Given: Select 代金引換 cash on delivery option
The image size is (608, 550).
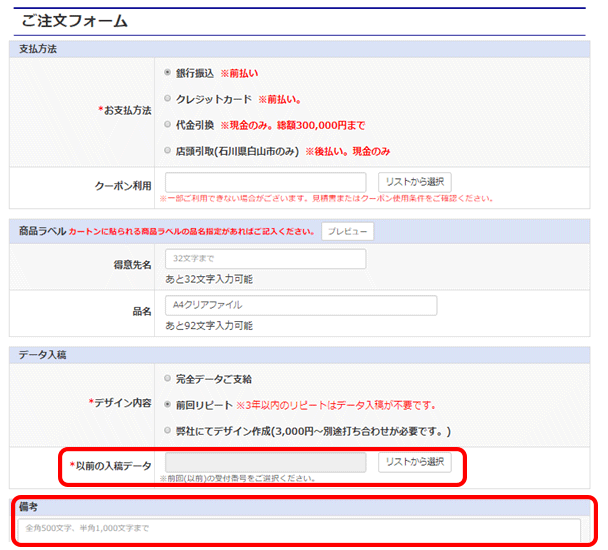Looking at the screenshot, I should point(167,125).
